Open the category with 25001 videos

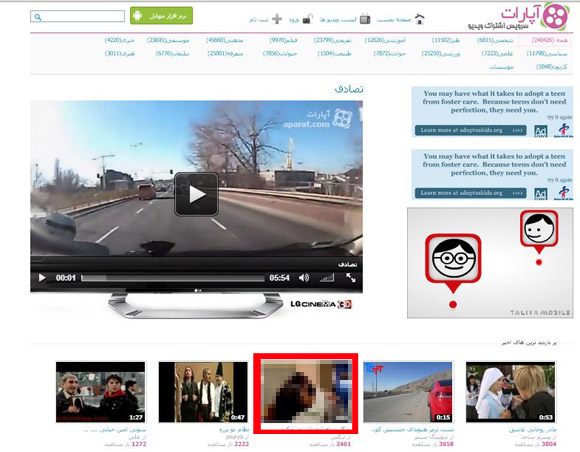[225, 54]
